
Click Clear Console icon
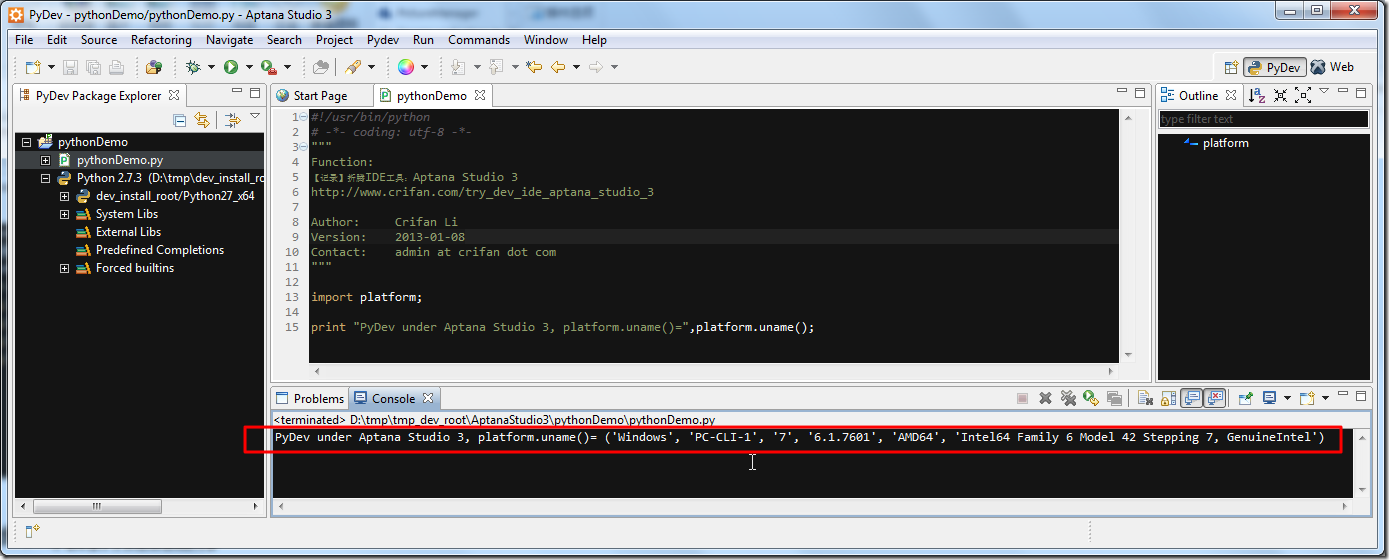pyautogui.click(x=1145, y=398)
